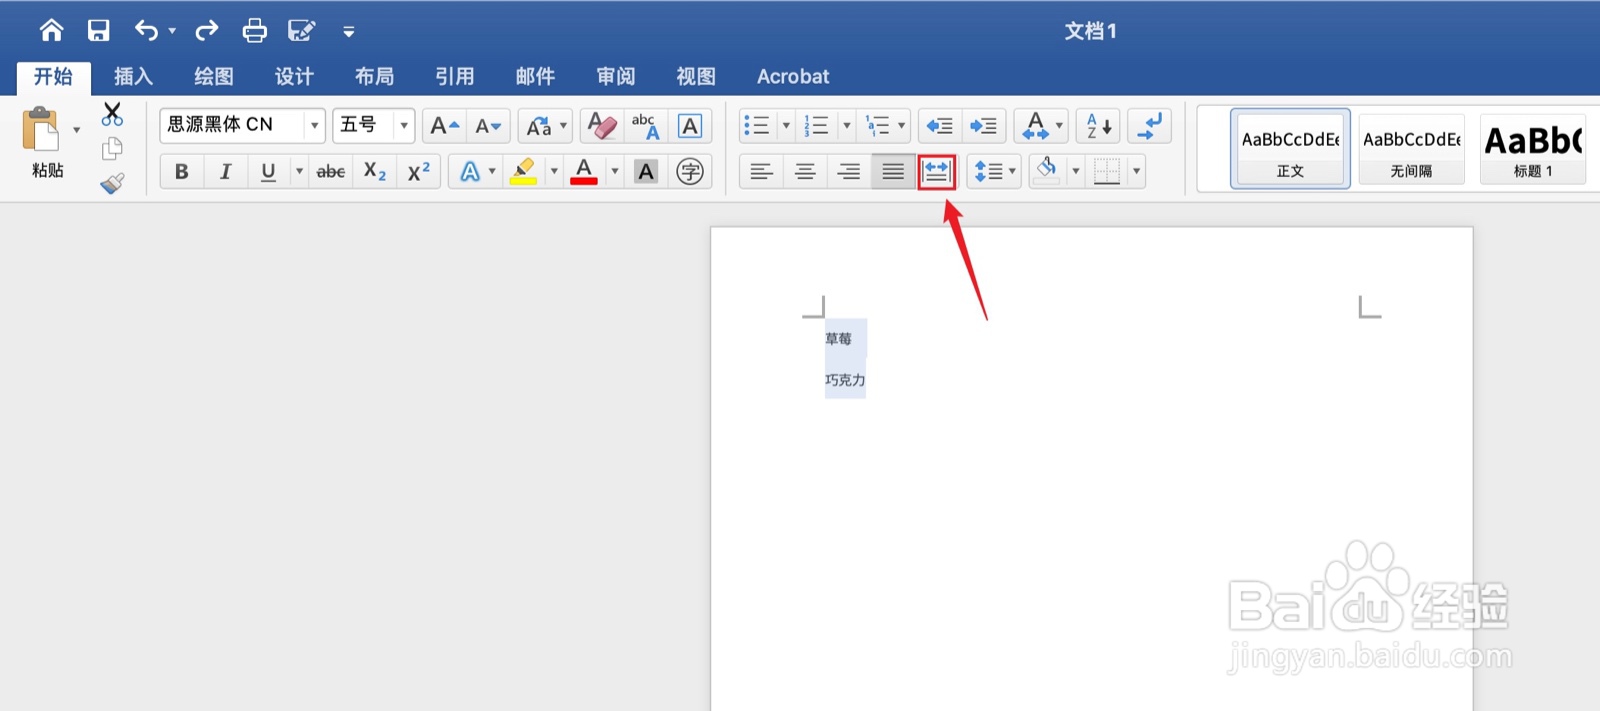Save the document with the floppy disk icon

click(98, 31)
